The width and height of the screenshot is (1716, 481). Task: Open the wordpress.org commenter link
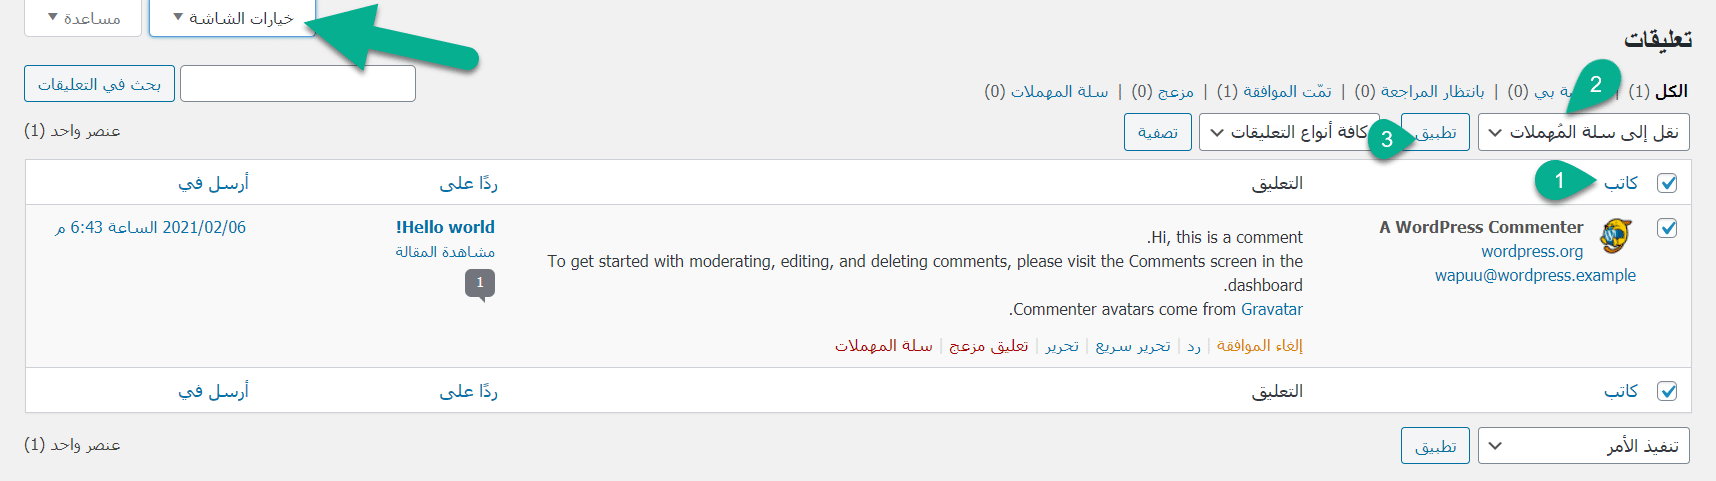[x=1532, y=251]
